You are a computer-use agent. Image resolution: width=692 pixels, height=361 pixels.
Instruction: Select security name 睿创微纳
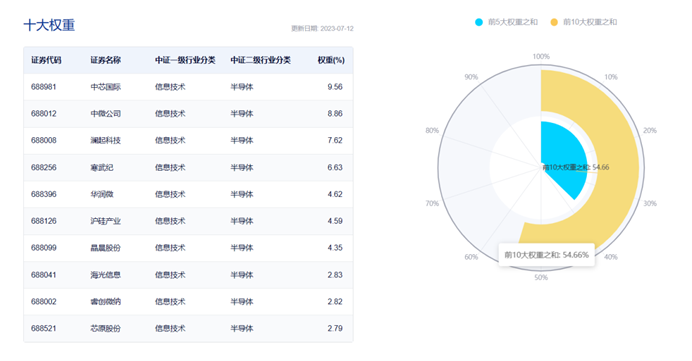click(105, 302)
